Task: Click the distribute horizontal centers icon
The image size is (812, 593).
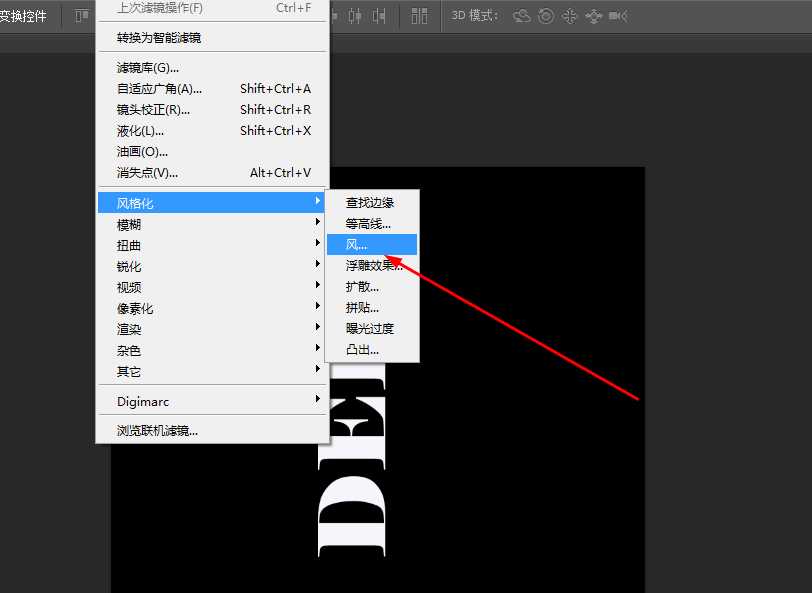Action: coord(353,15)
